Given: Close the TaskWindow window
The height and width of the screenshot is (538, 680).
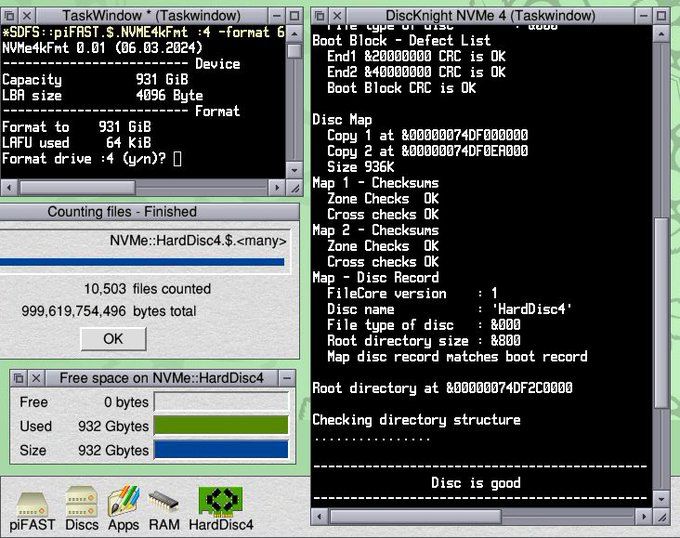Looking at the screenshot, I should pyautogui.click(x=27, y=16).
